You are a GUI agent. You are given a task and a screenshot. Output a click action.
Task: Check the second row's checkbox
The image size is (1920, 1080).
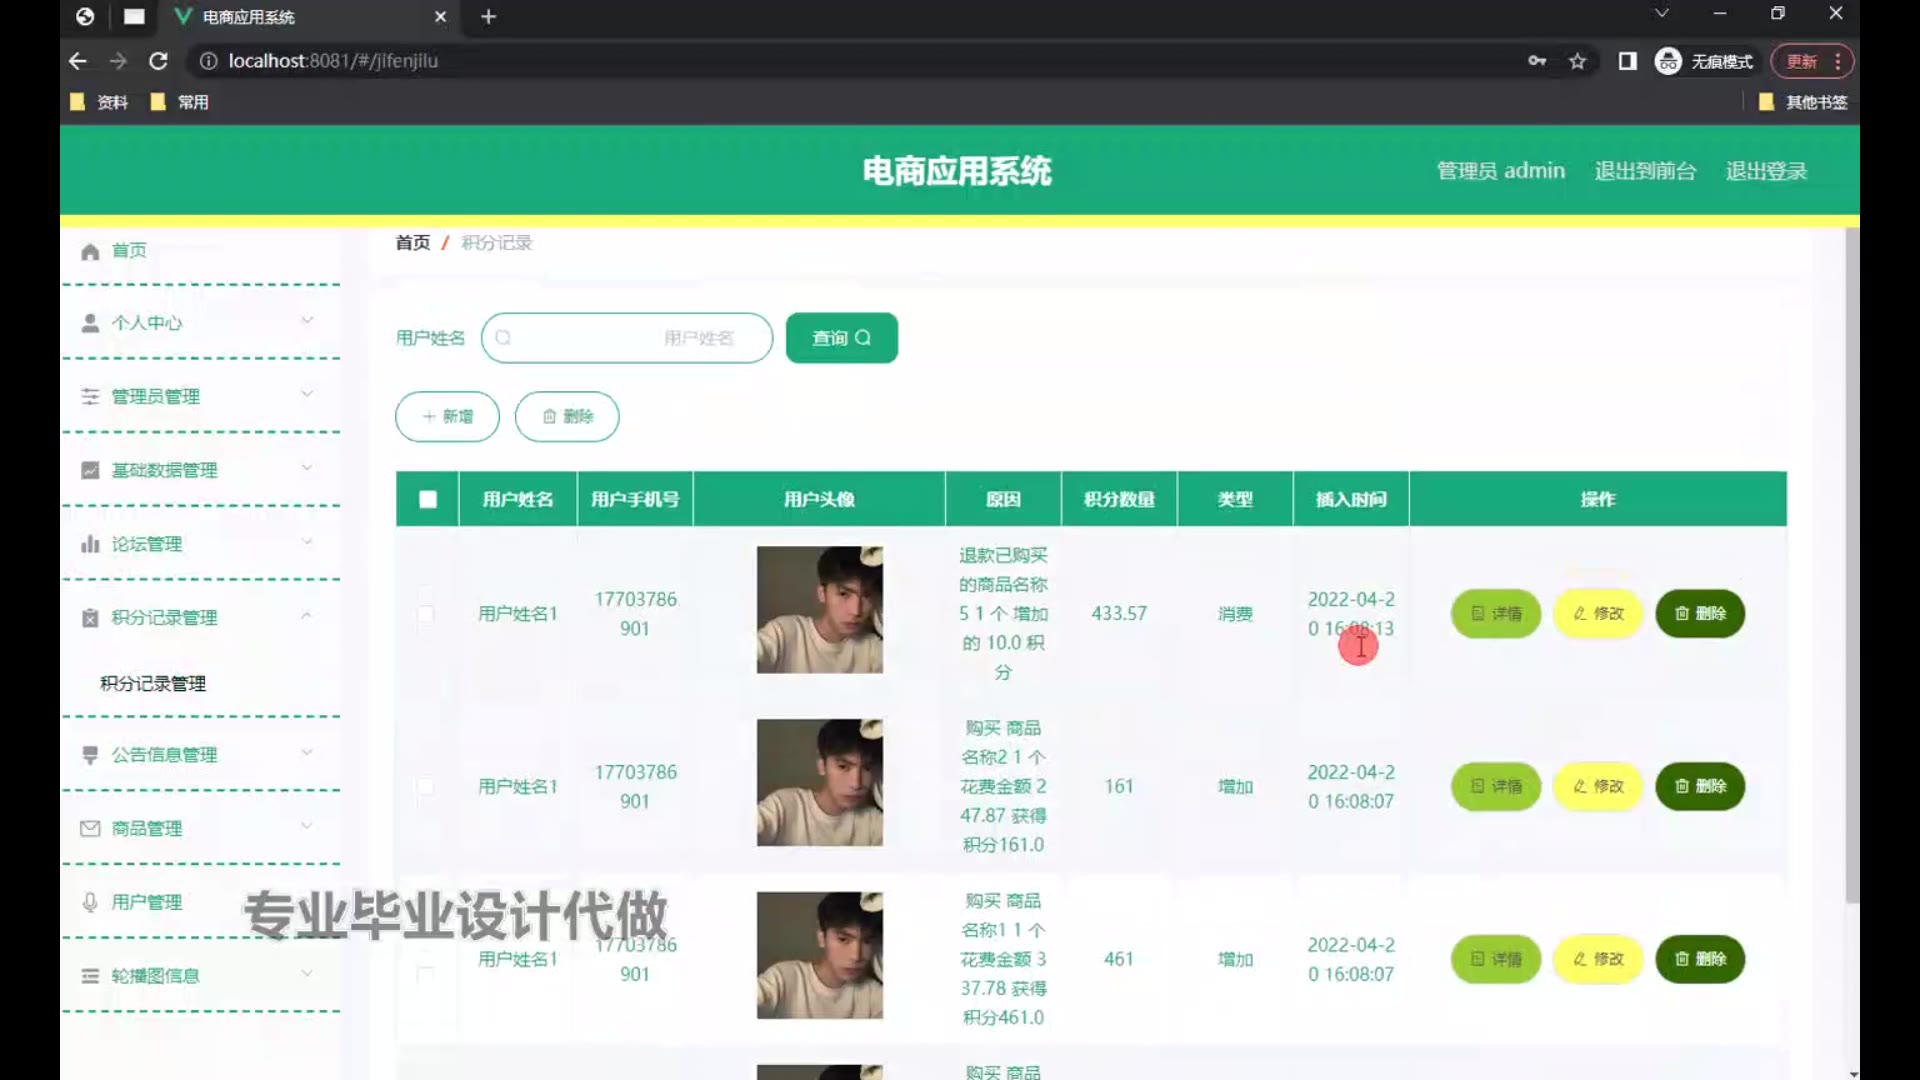pos(426,786)
